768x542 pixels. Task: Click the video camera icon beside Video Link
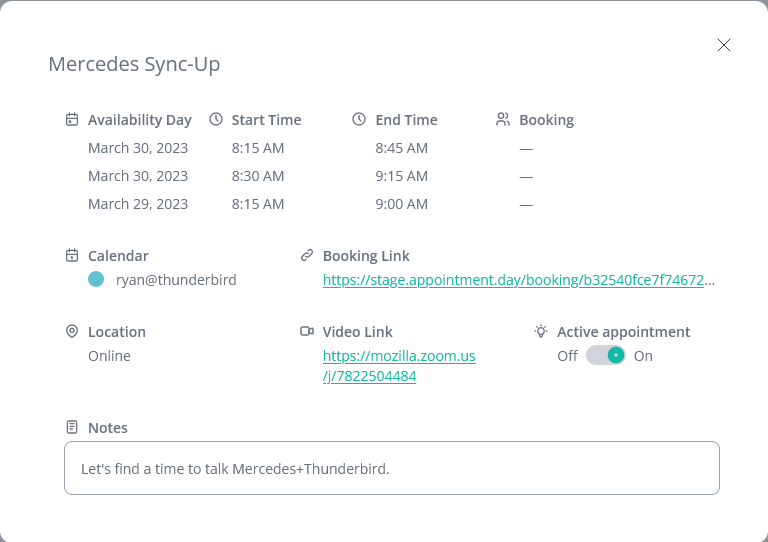tap(307, 332)
